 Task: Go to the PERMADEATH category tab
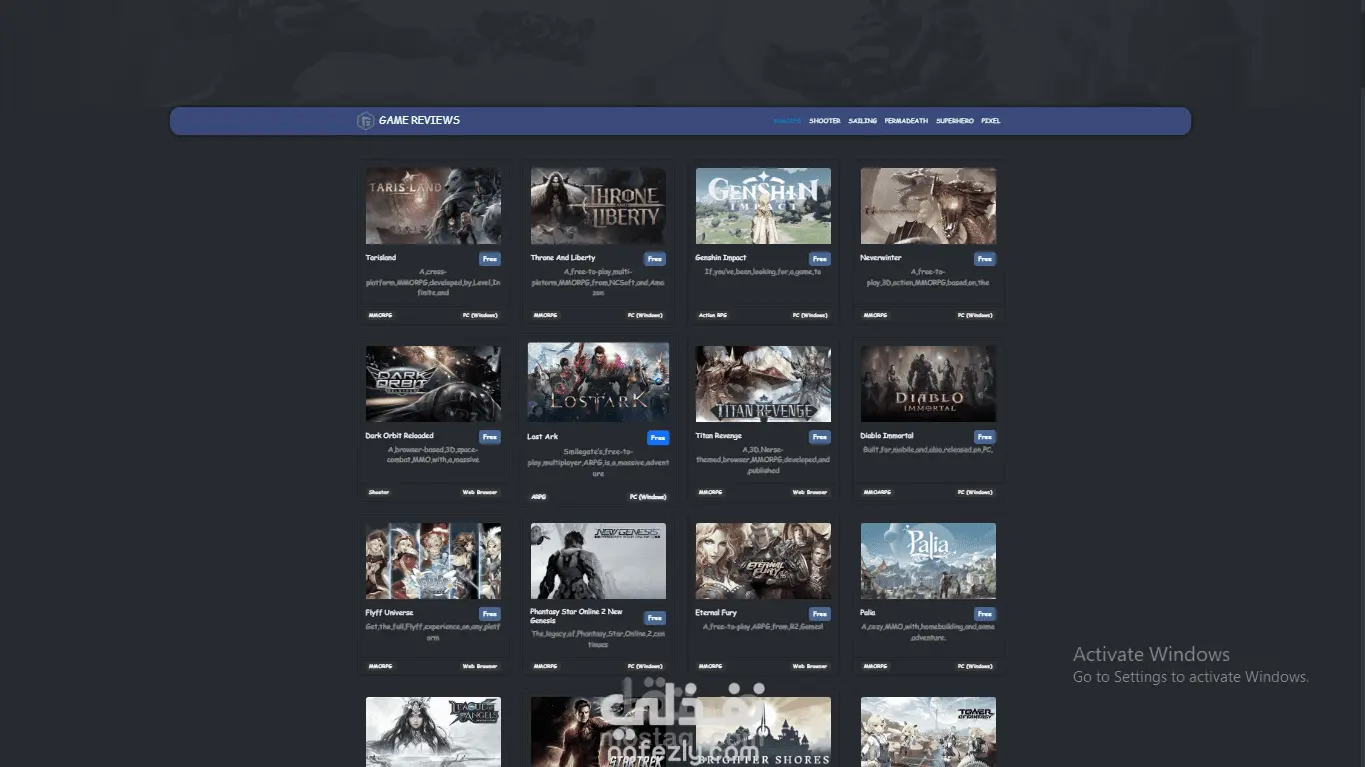click(x=907, y=121)
